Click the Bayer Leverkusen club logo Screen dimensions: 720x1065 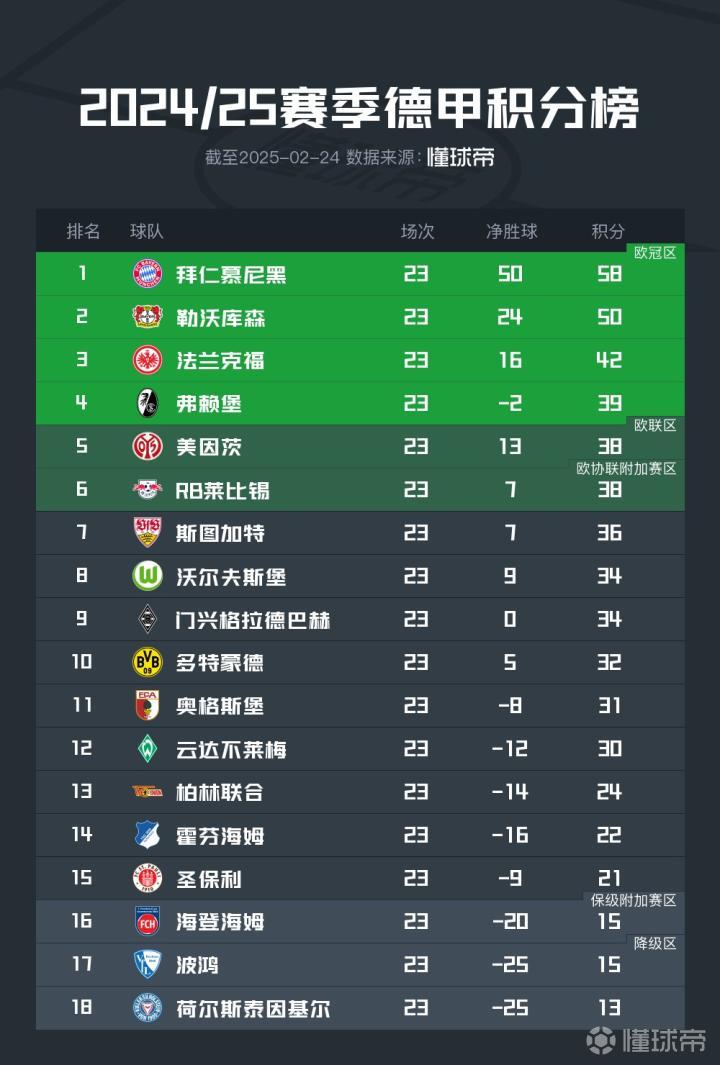[x=147, y=317]
